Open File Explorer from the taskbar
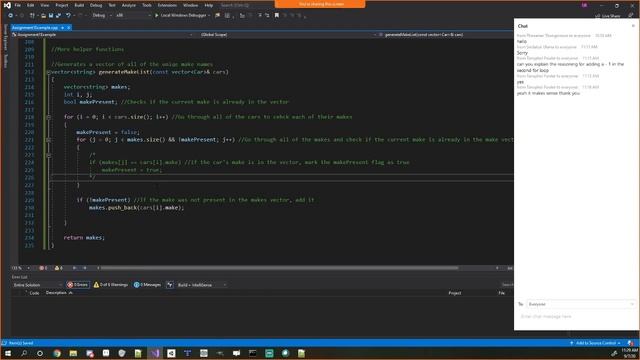Viewport: 640px width, 360px height. pos(73,353)
